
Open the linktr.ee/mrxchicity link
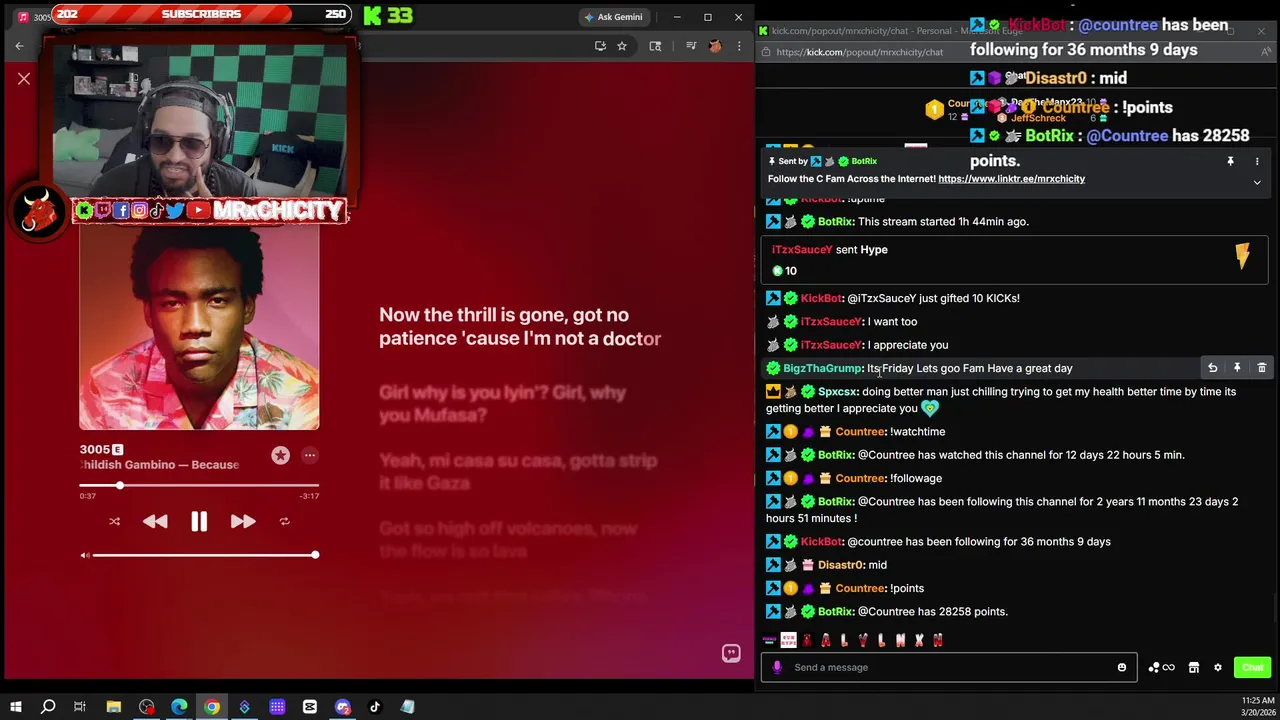(x=1011, y=179)
